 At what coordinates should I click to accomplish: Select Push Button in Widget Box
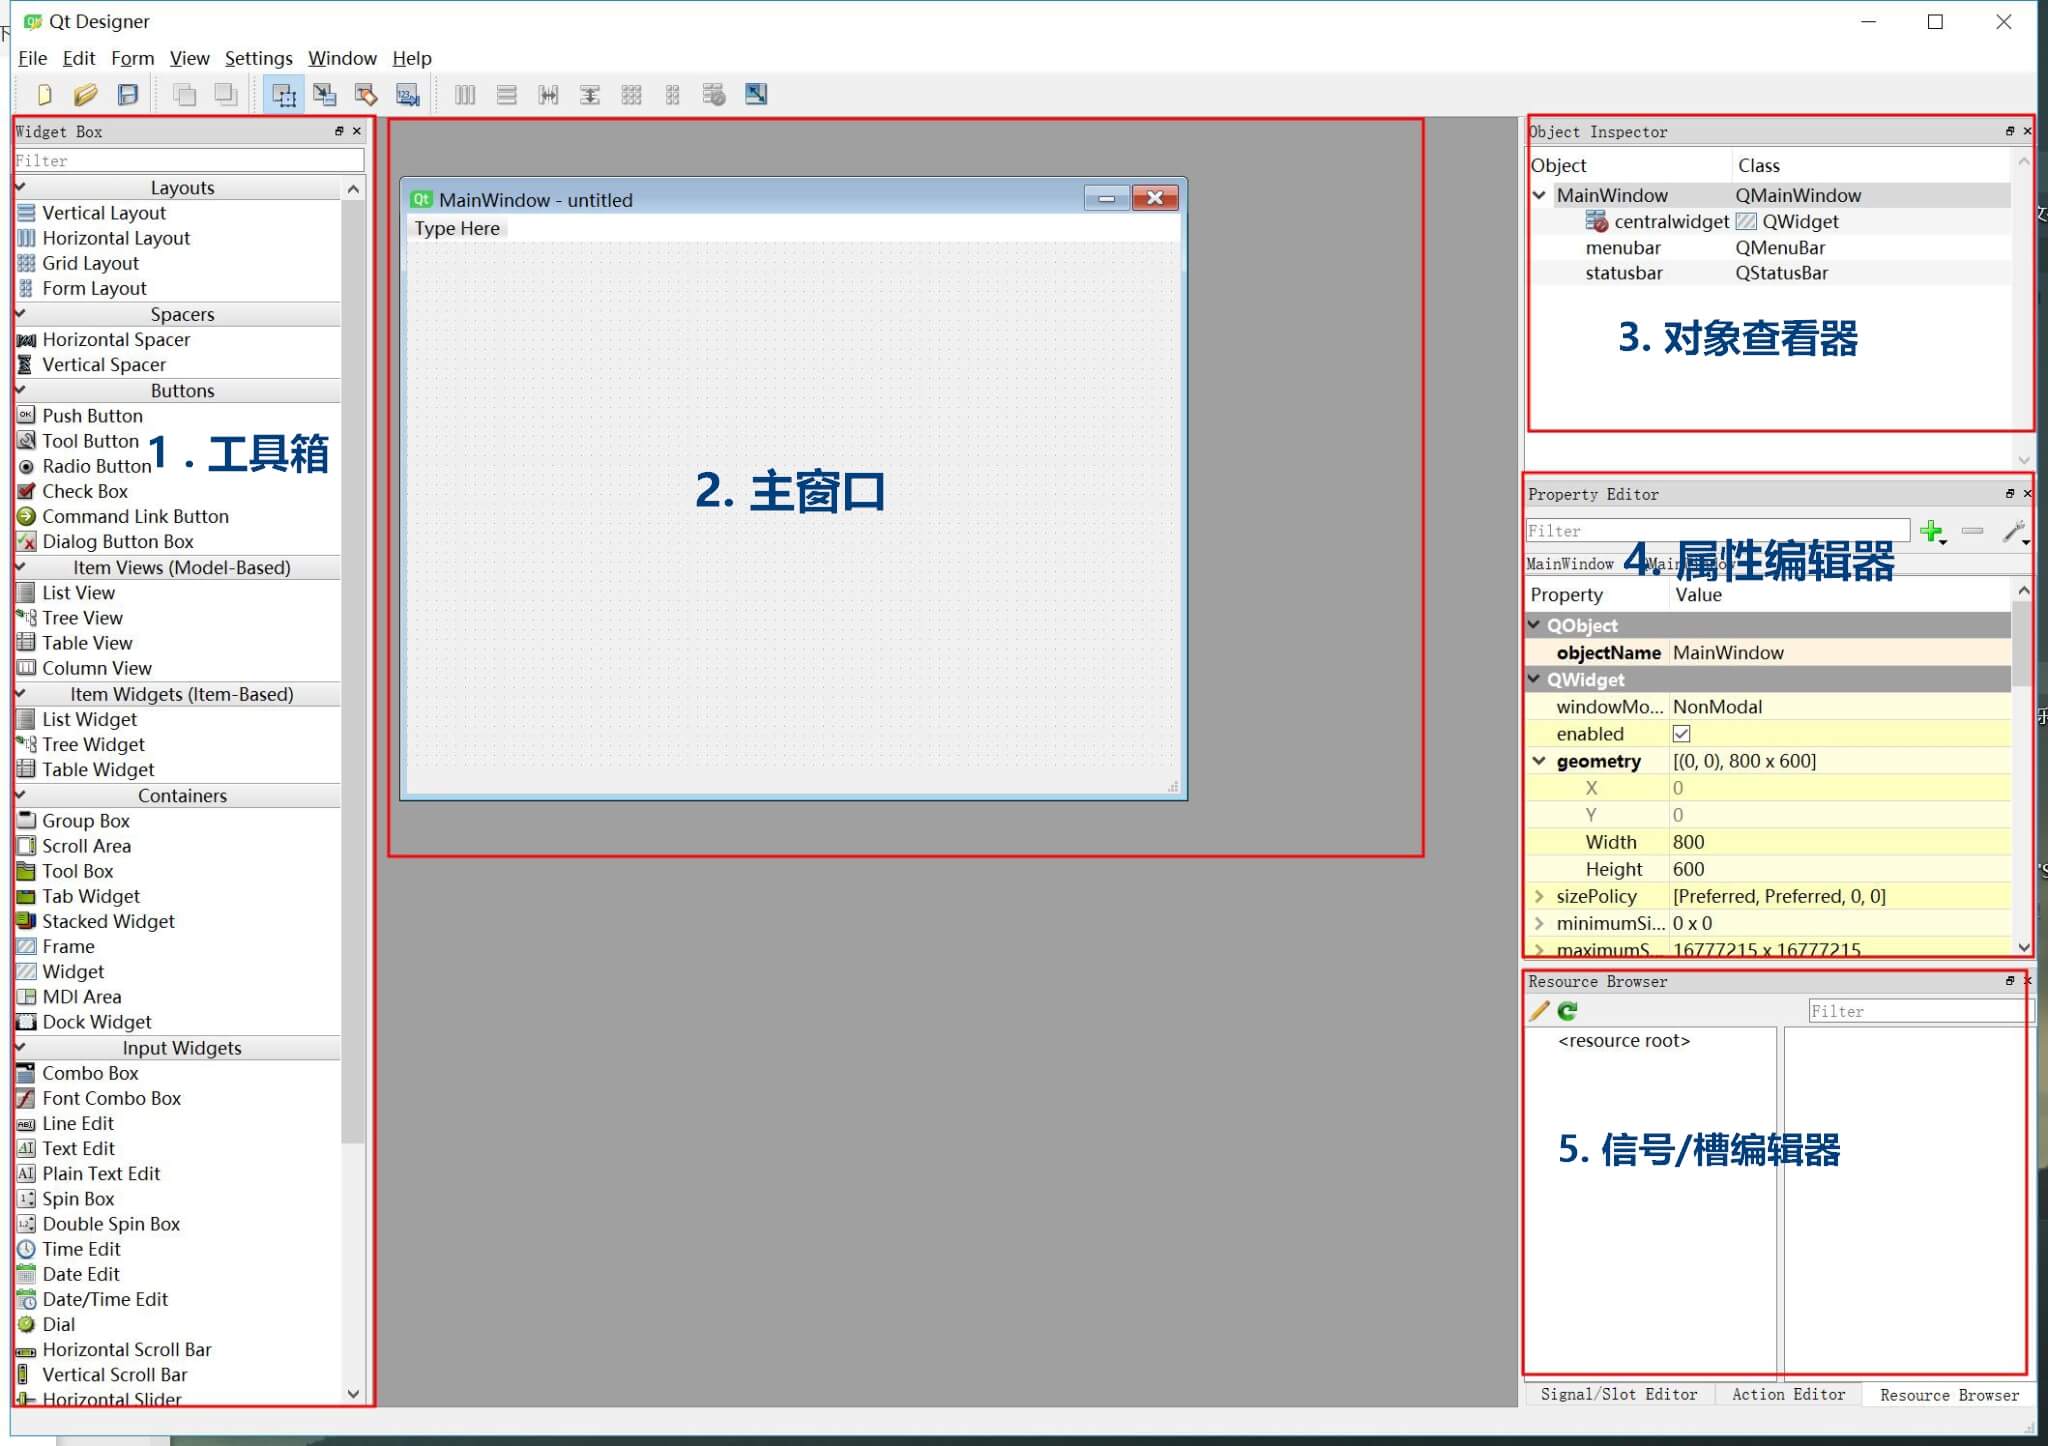pos(92,416)
